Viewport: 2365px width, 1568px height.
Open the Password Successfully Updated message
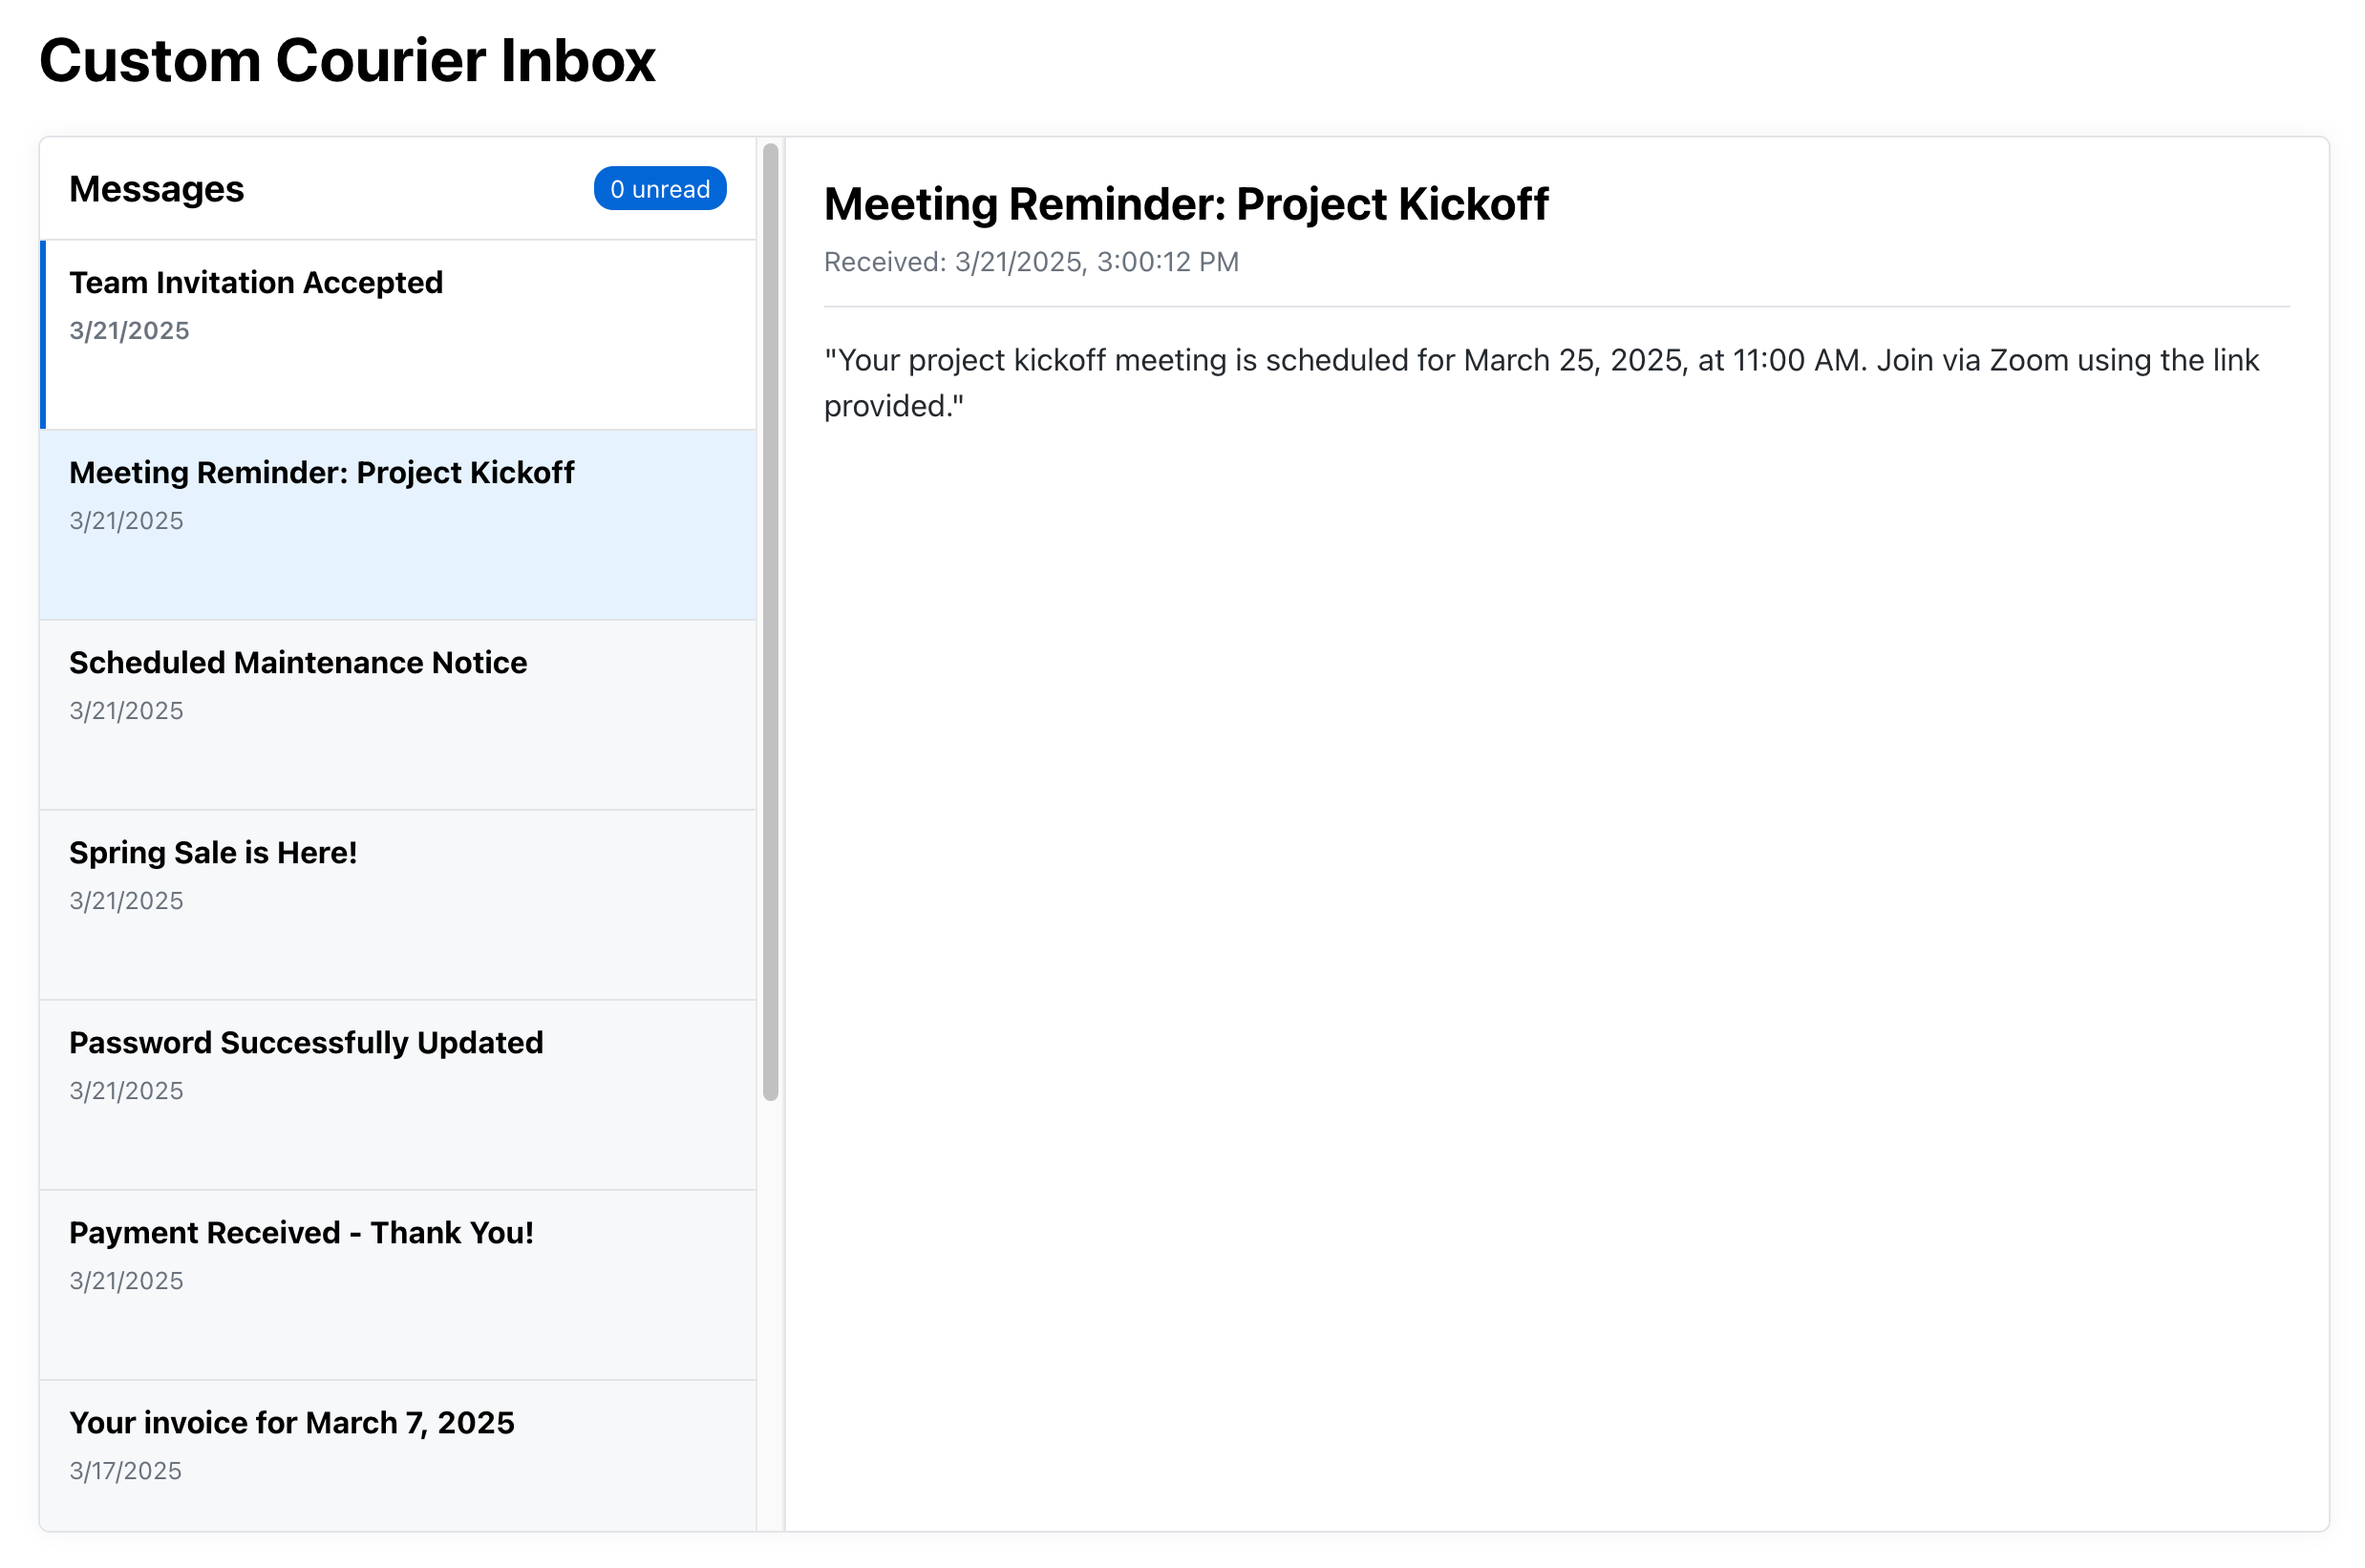[x=306, y=1042]
